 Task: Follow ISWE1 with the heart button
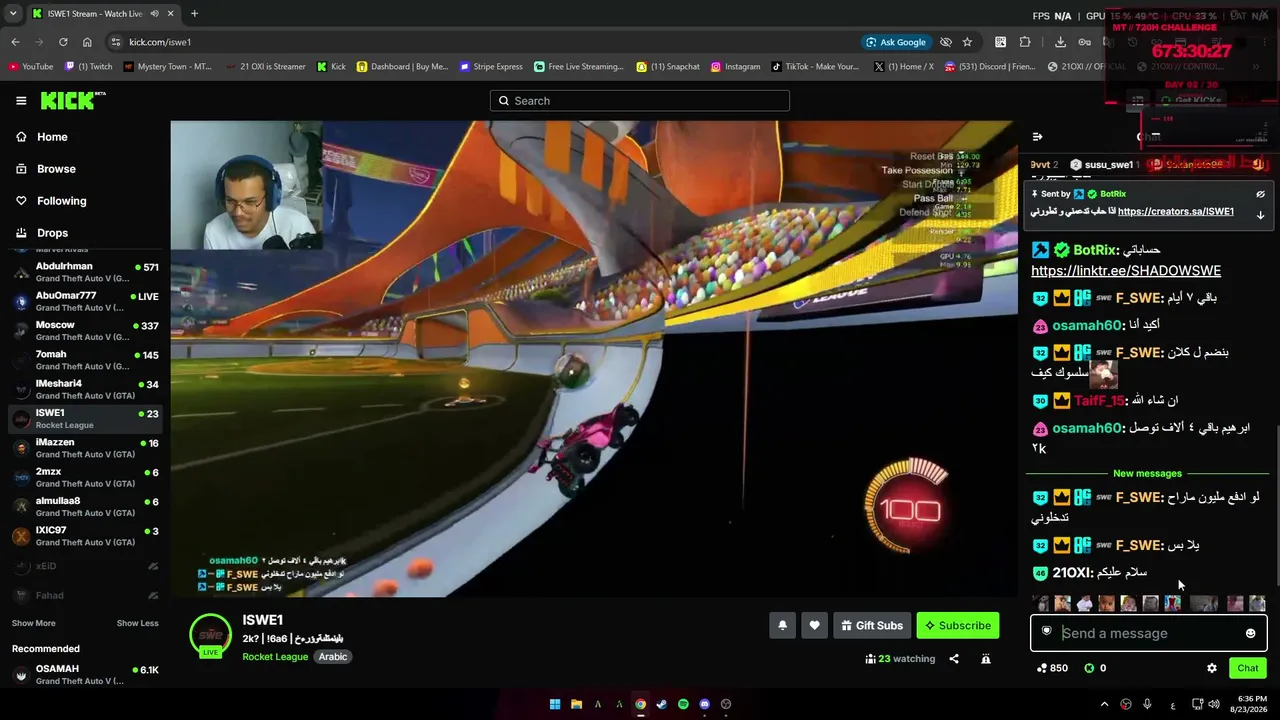click(814, 625)
